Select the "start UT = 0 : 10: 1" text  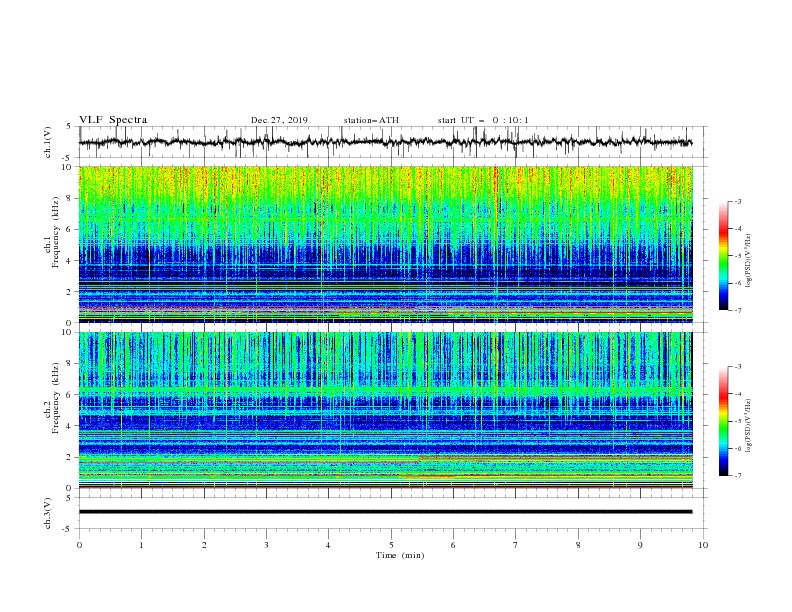click(x=483, y=120)
